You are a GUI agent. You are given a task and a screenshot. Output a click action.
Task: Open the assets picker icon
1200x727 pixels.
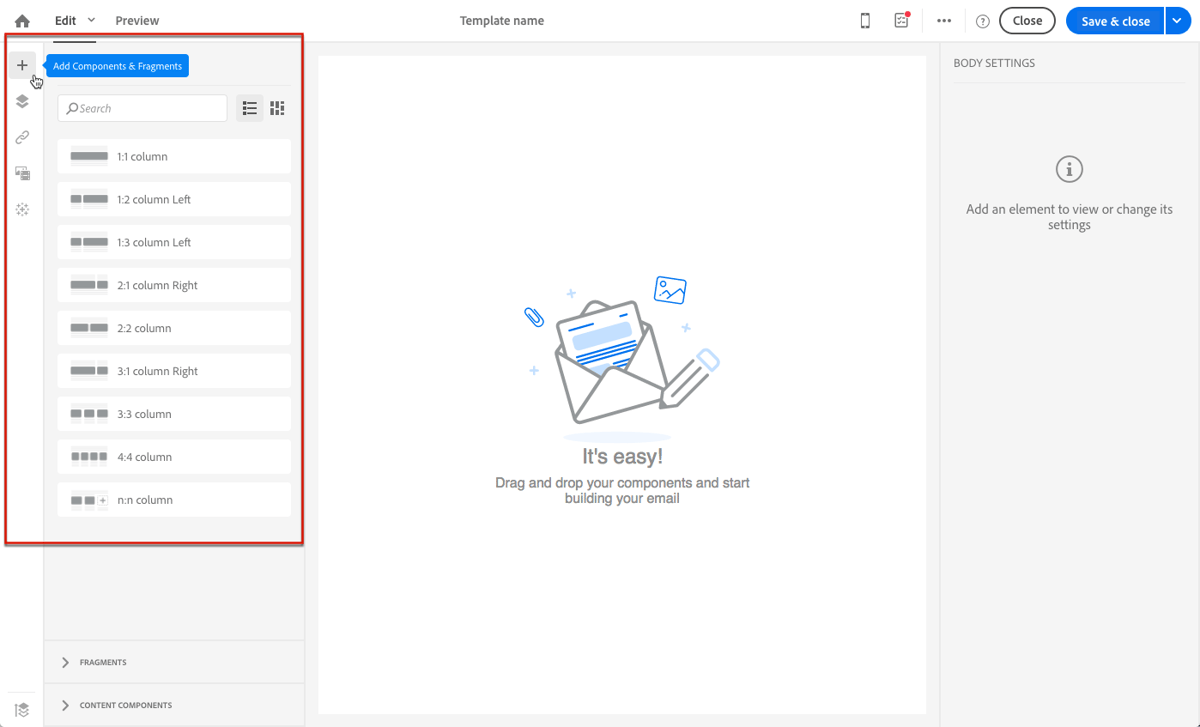click(x=22, y=172)
